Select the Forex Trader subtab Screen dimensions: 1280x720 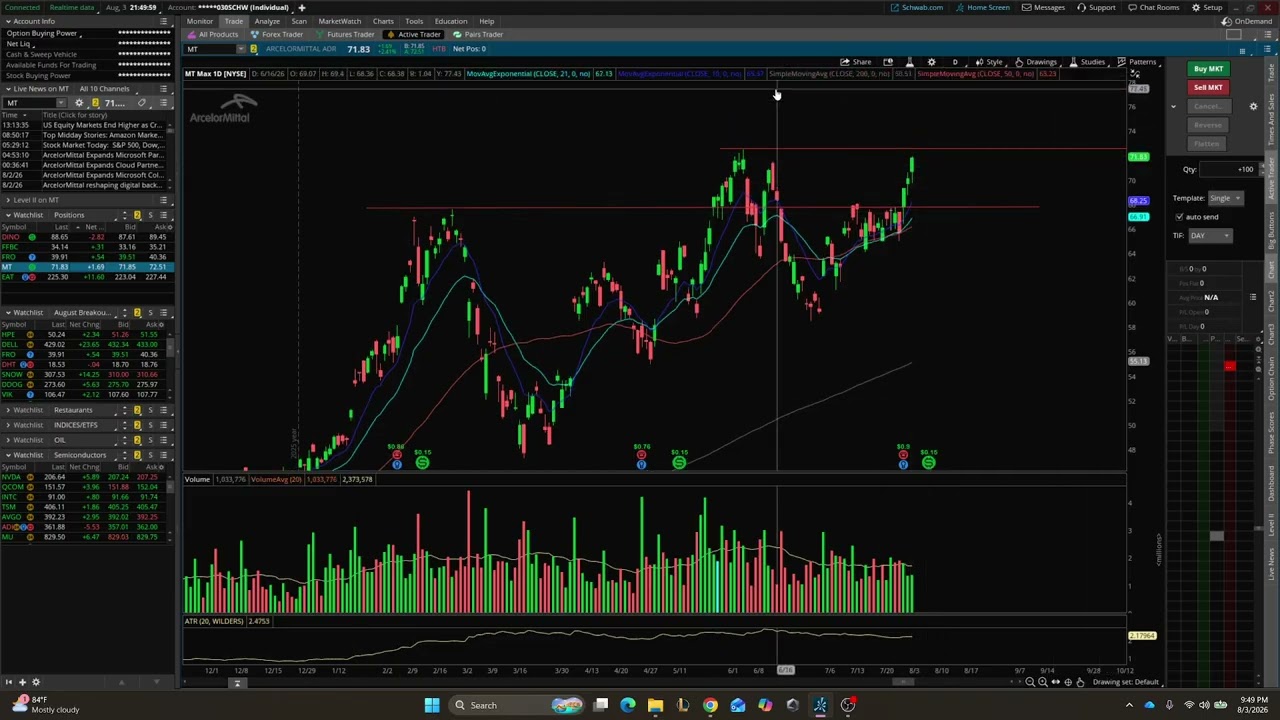tap(277, 35)
